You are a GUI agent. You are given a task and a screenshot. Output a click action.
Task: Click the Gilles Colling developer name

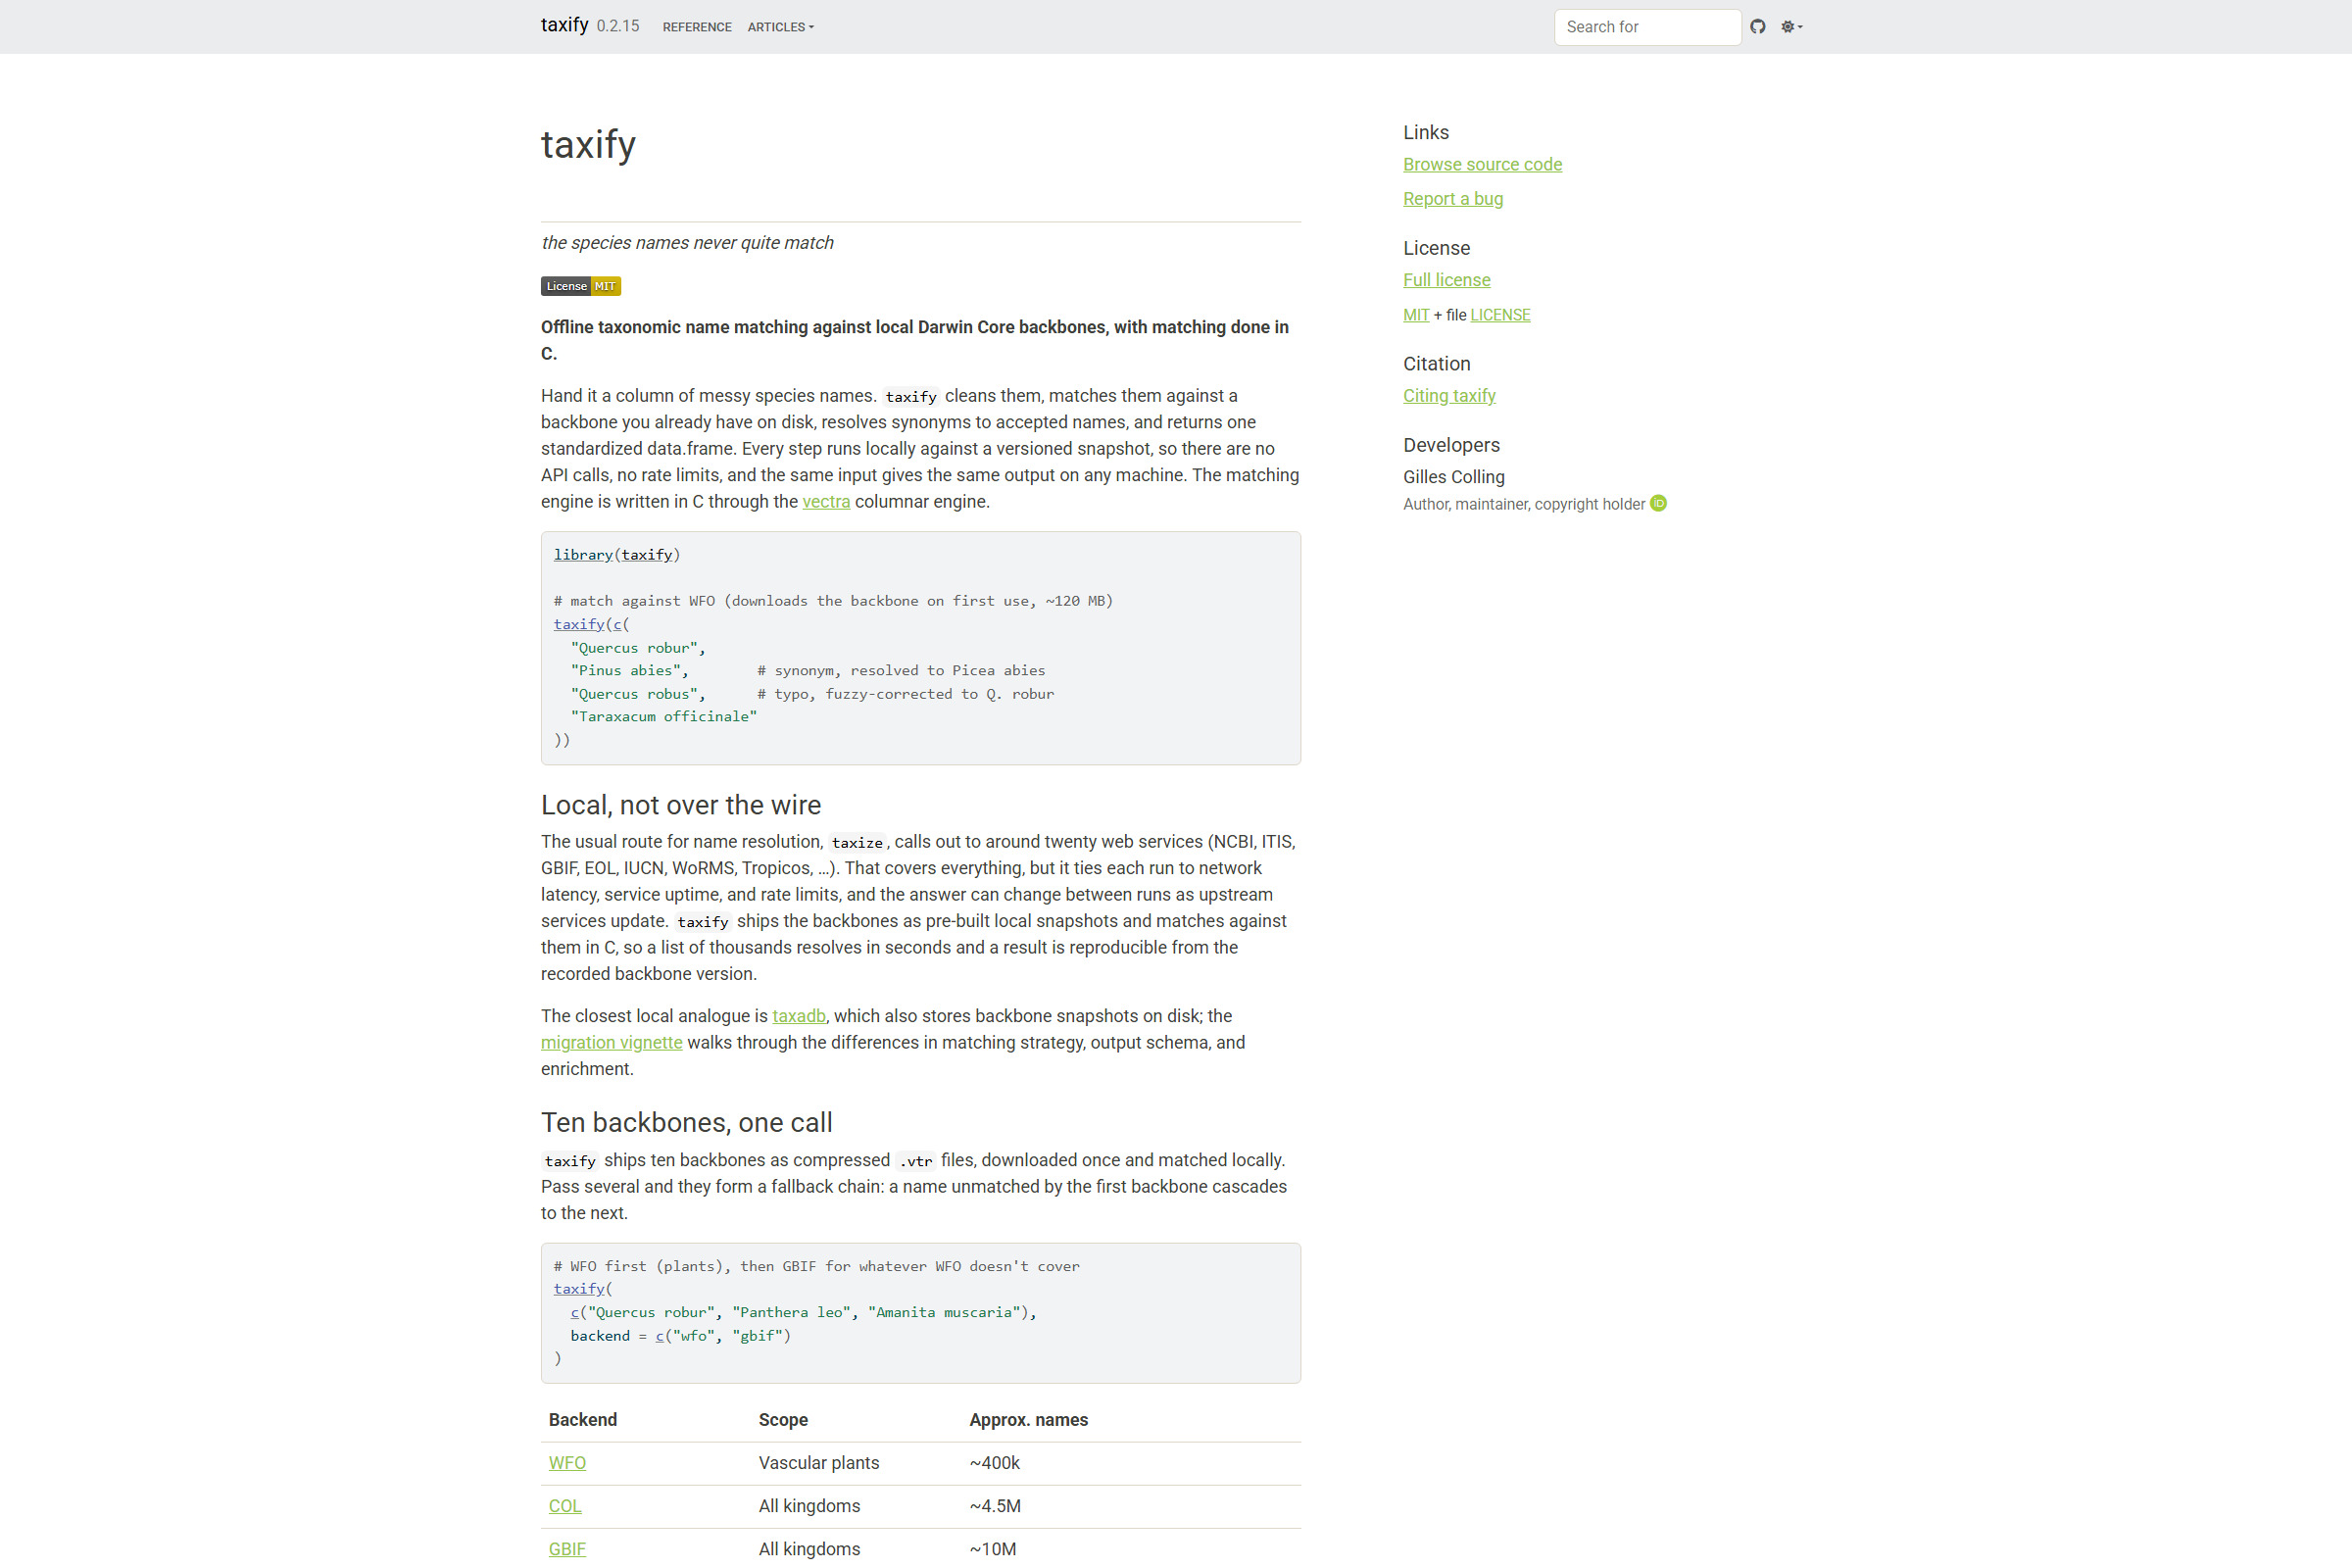pos(1453,477)
